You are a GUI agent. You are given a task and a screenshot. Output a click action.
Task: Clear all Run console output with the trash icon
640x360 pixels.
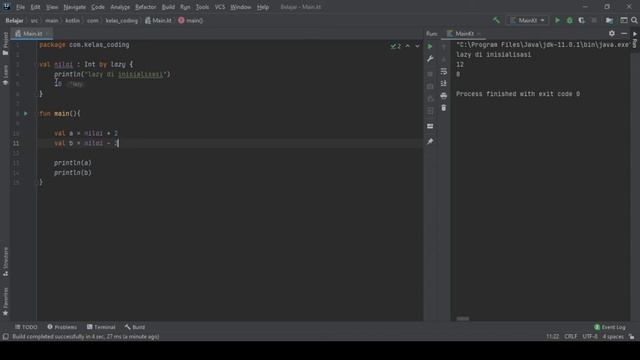444,108
